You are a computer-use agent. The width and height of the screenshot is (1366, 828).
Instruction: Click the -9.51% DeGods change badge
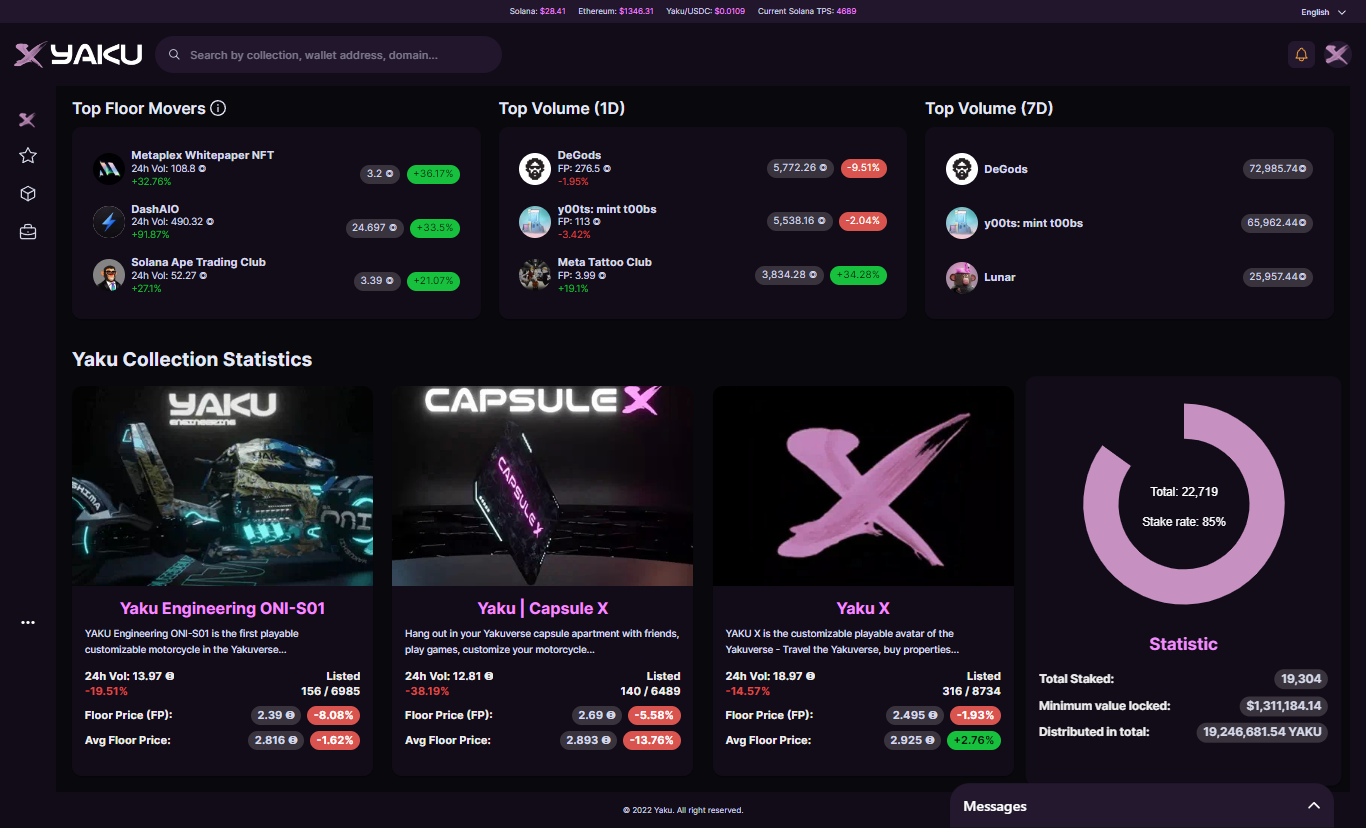click(863, 168)
